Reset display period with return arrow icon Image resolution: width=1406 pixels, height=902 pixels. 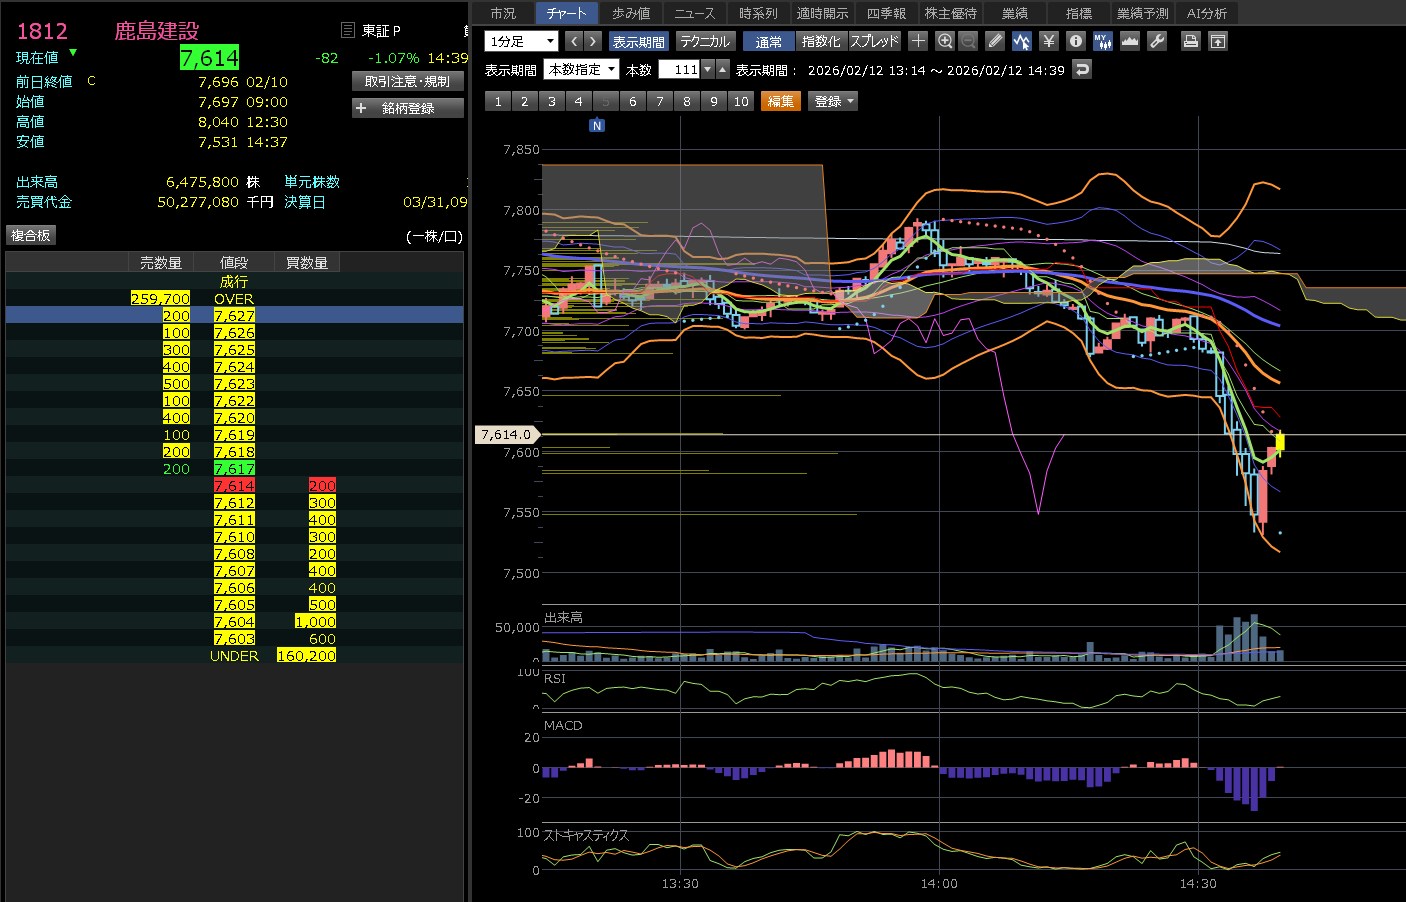pos(1081,69)
